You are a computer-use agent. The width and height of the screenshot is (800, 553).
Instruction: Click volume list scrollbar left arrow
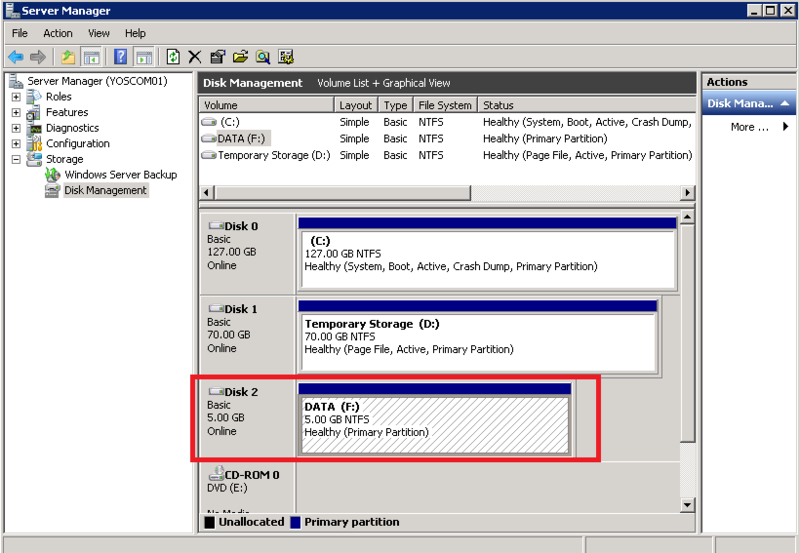click(x=207, y=193)
